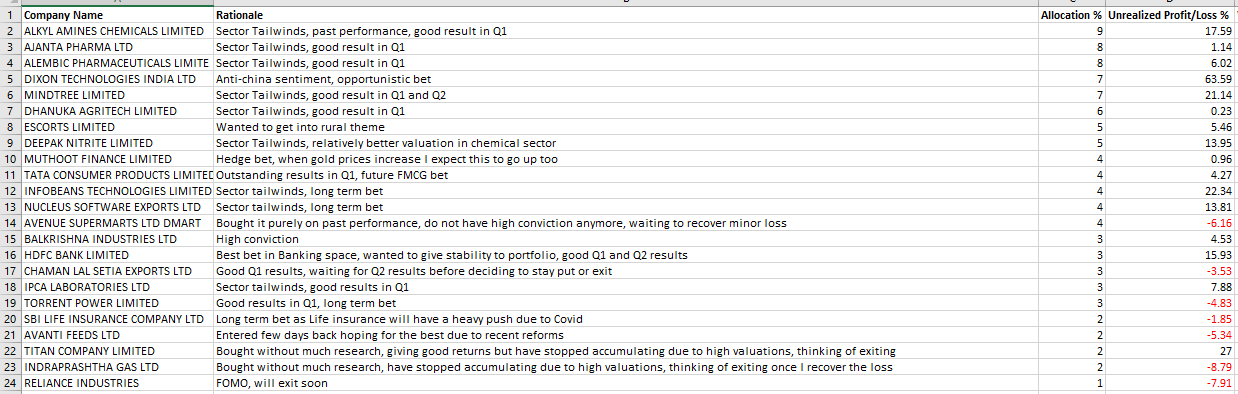The image size is (1238, 394).
Task: Click the 'High conviction' rationale cell
Action: 625,239
